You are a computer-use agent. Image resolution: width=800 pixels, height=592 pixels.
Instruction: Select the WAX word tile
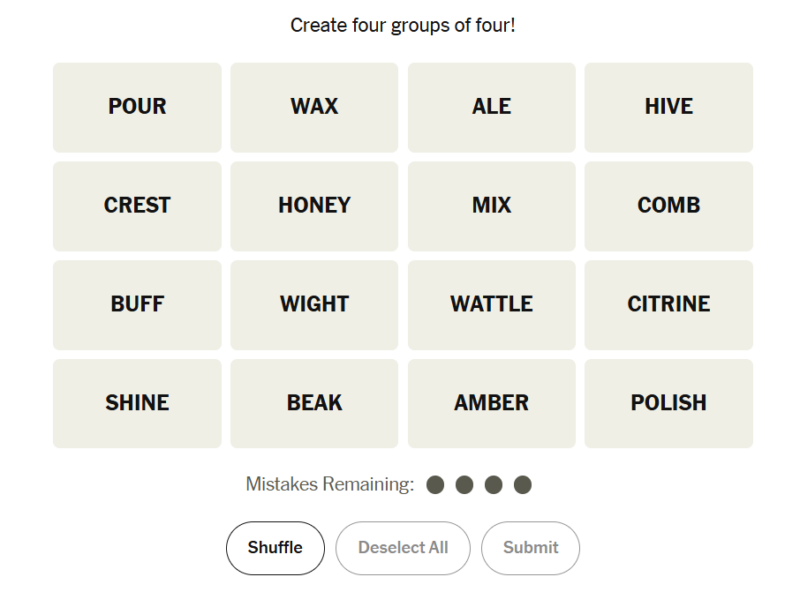314,107
